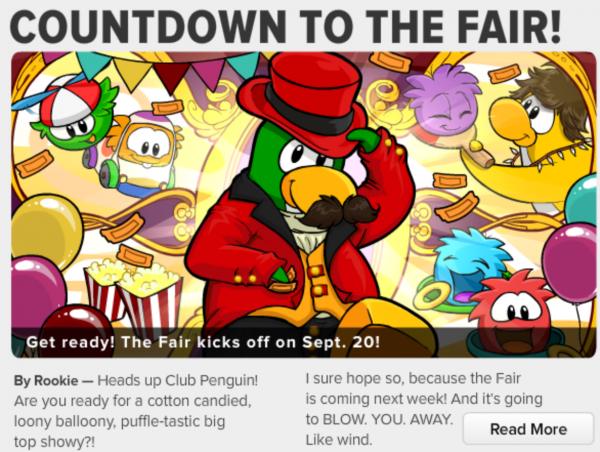The width and height of the screenshot is (600, 452).
Task: Click the dark red balloon at bottom
Action: pos(77,329)
